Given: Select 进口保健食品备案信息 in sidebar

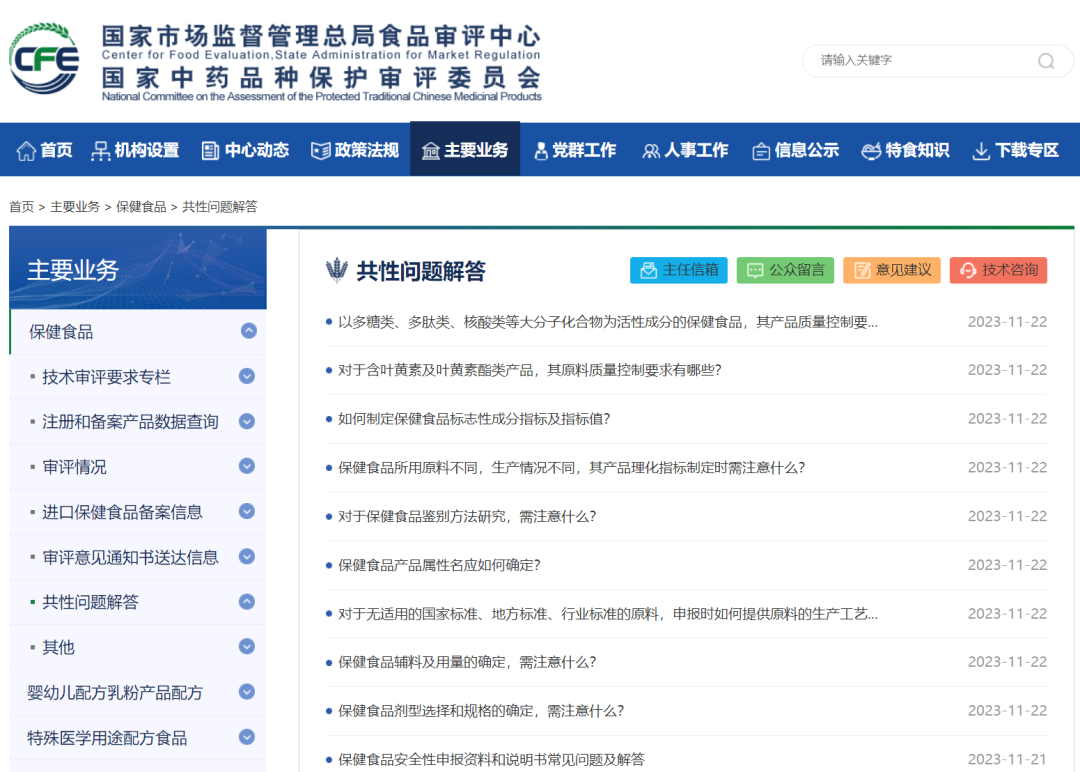Looking at the screenshot, I should tap(123, 512).
